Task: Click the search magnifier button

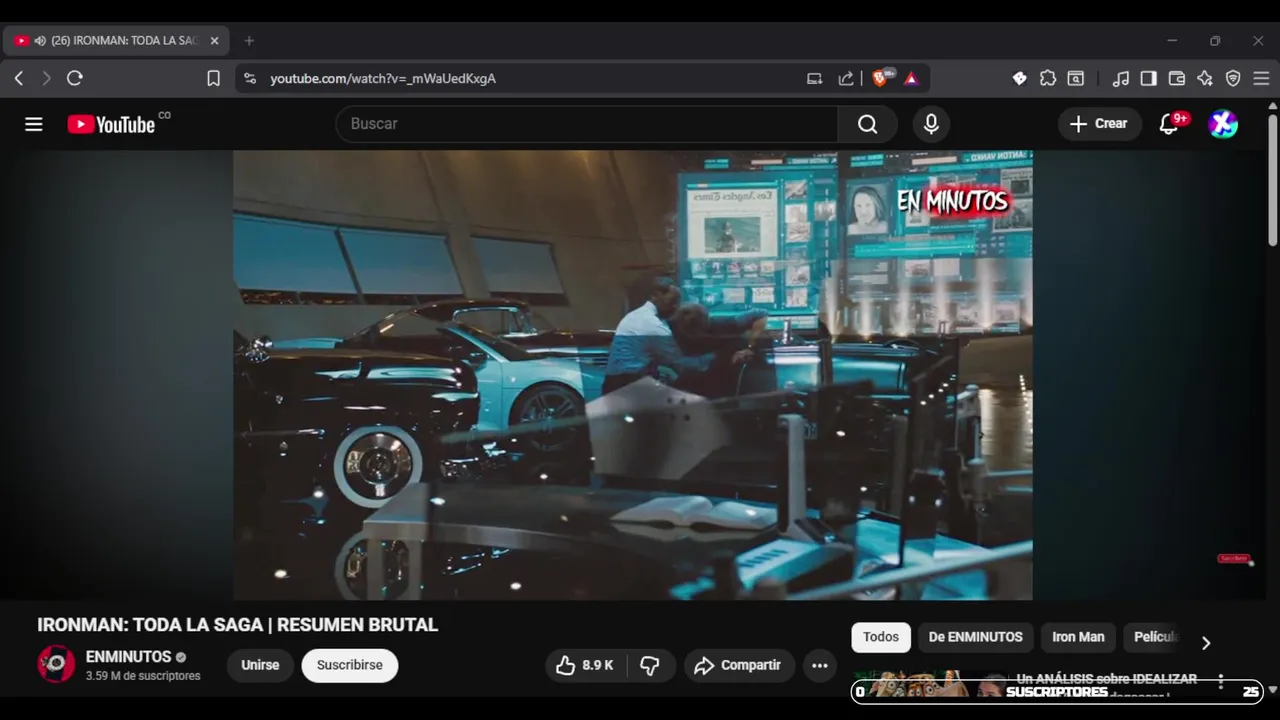Action: click(867, 124)
